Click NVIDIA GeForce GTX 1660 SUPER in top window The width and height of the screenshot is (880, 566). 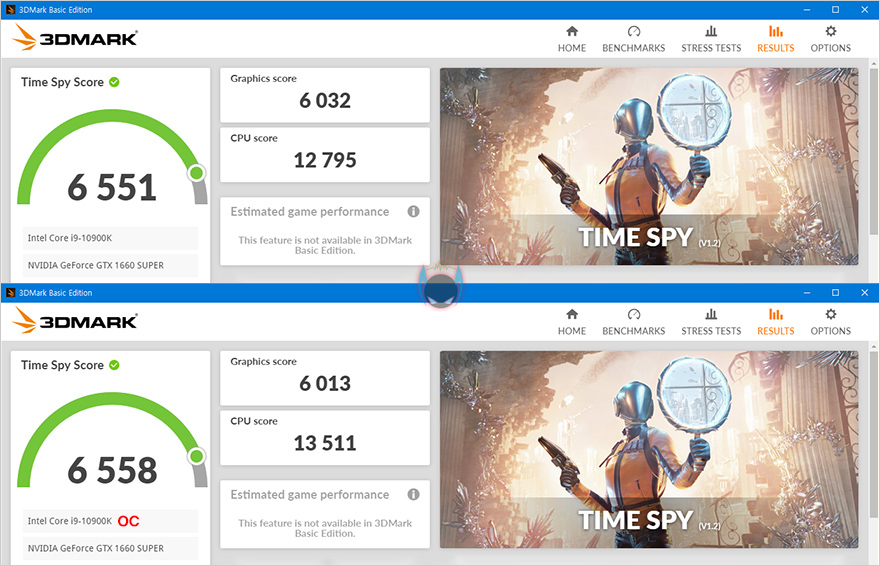pos(110,265)
